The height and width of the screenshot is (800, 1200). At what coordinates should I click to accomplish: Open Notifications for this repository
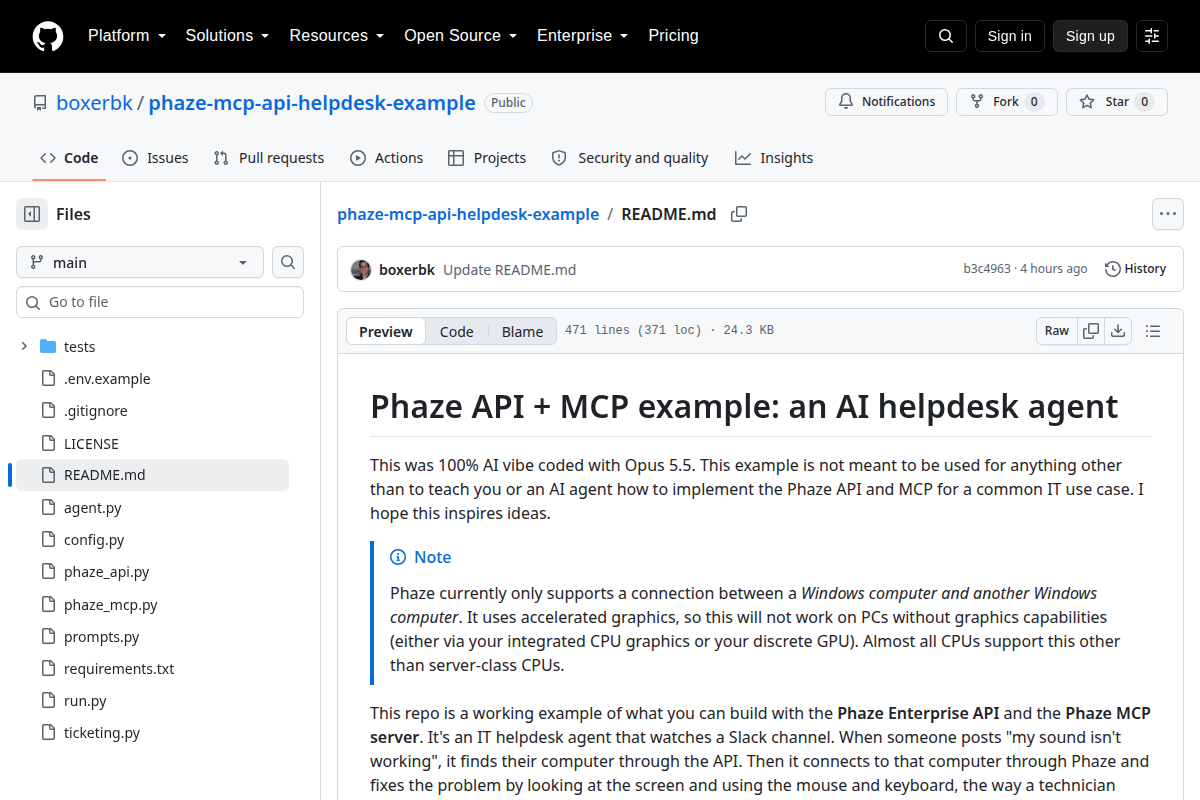[x=886, y=102]
